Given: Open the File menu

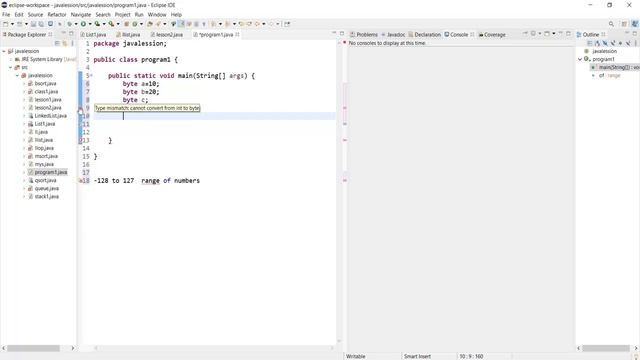Looking at the screenshot, I should [x=6, y=15].
